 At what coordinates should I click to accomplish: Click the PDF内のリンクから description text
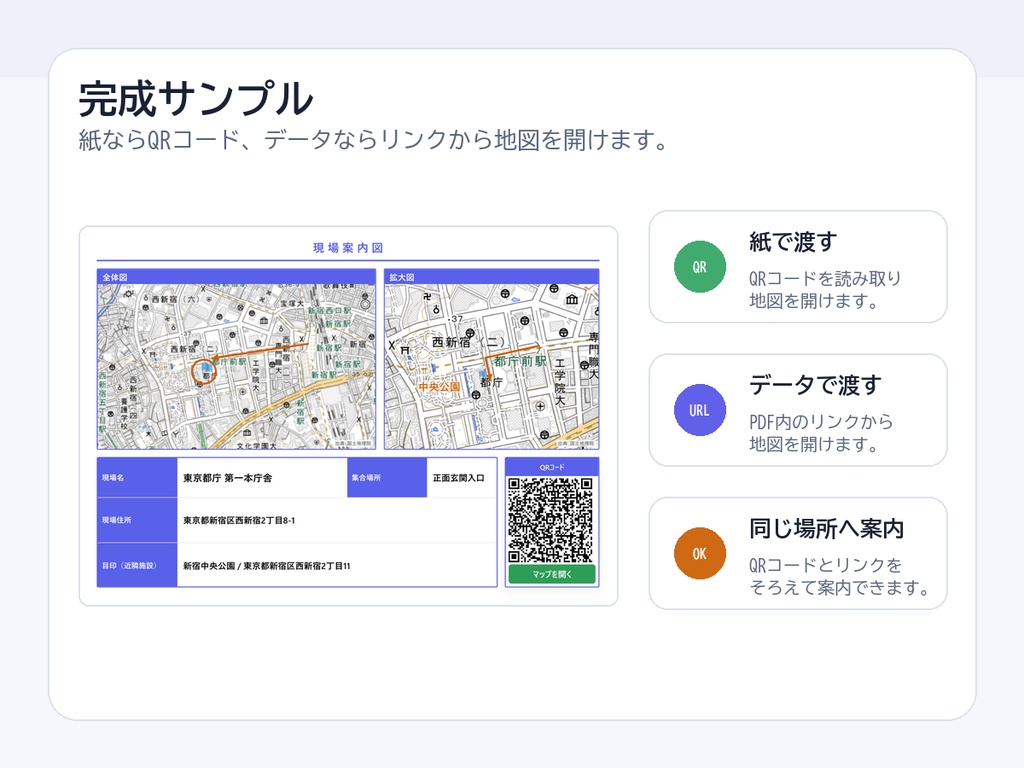click(821, 422)
